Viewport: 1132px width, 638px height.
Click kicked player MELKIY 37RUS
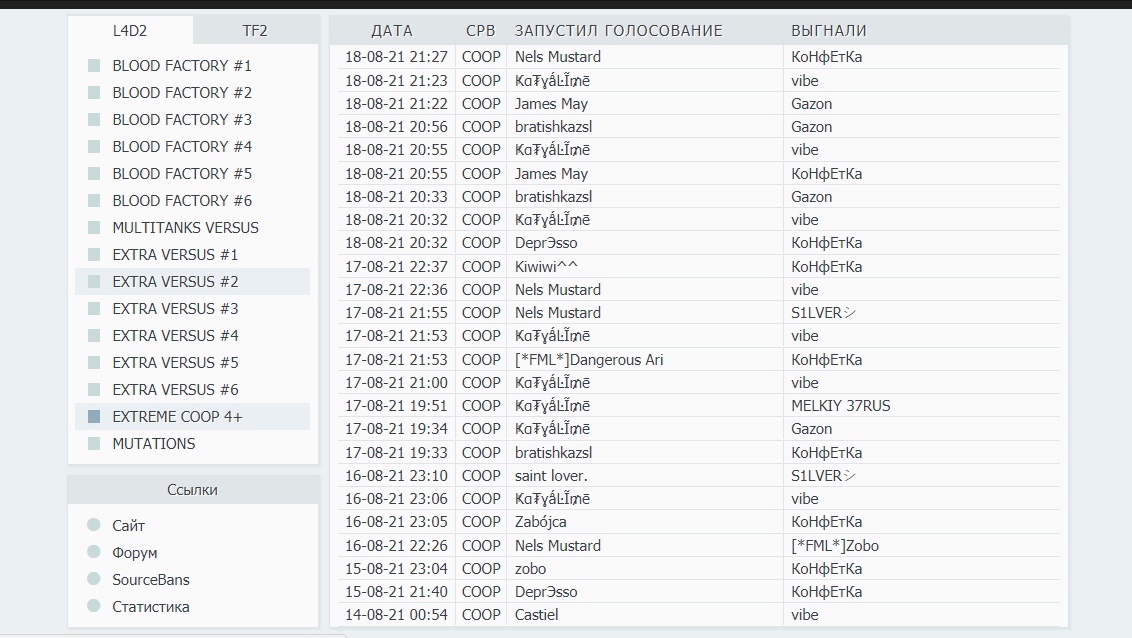pyautogui.click(x=840, y=406)
